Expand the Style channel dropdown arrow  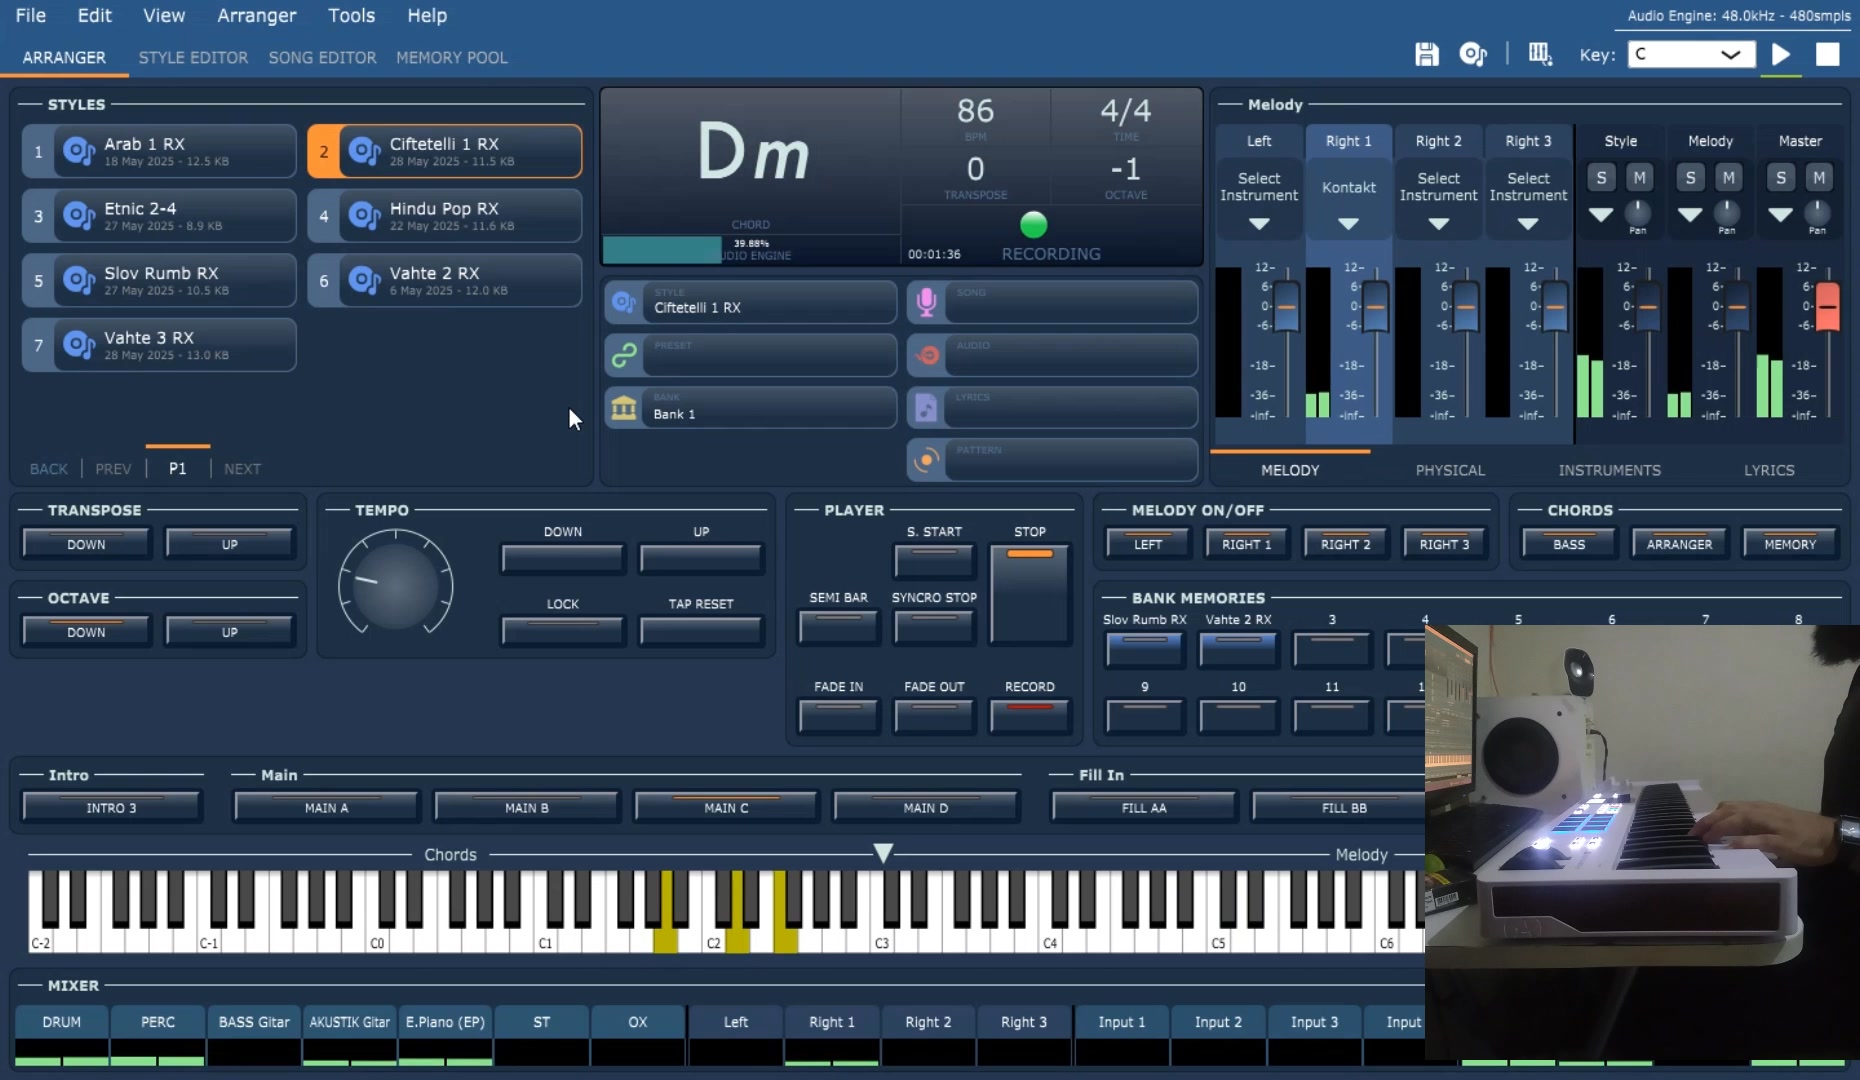[1600, 214]
